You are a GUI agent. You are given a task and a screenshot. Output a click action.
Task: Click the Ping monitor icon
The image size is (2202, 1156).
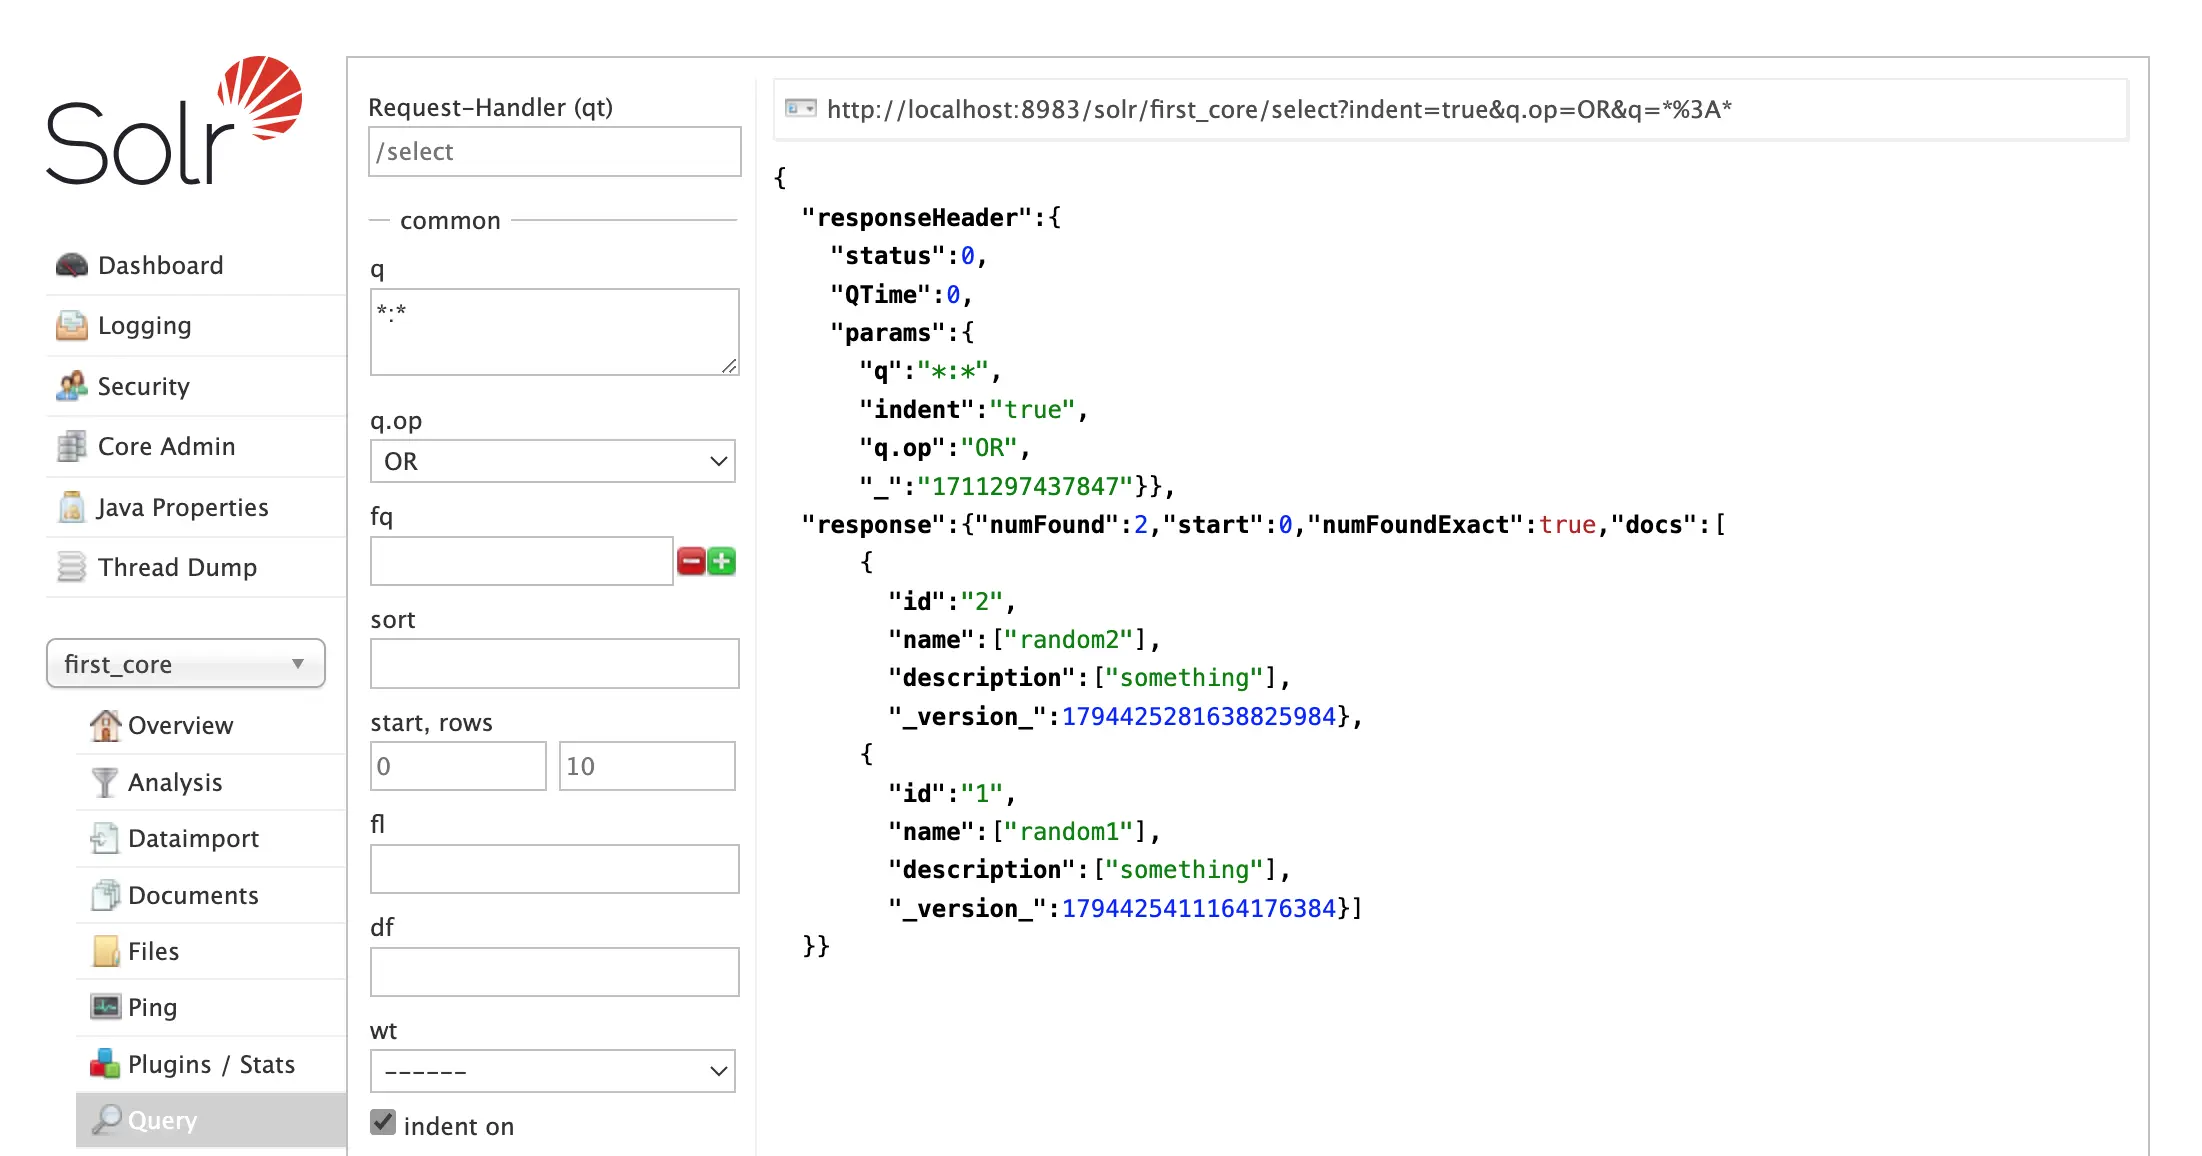[105, 1007]
